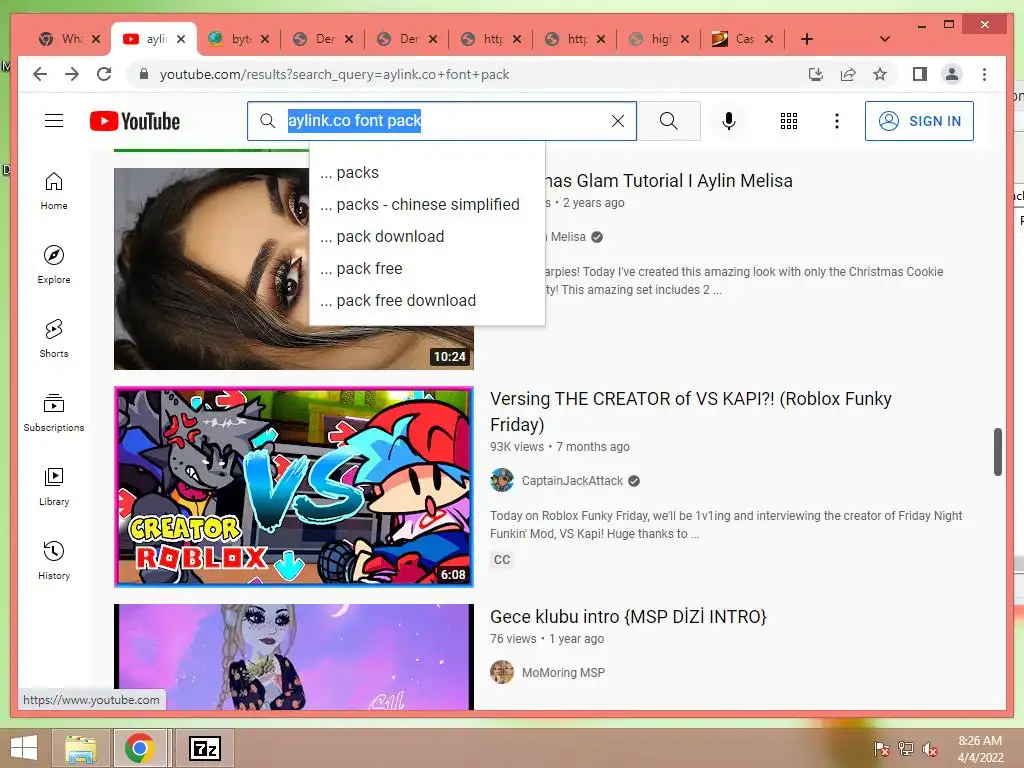The width and height of the screenshot is (1024, 768).
Task: Visit CaptainJackAttack channel
Action: (572, 481)
